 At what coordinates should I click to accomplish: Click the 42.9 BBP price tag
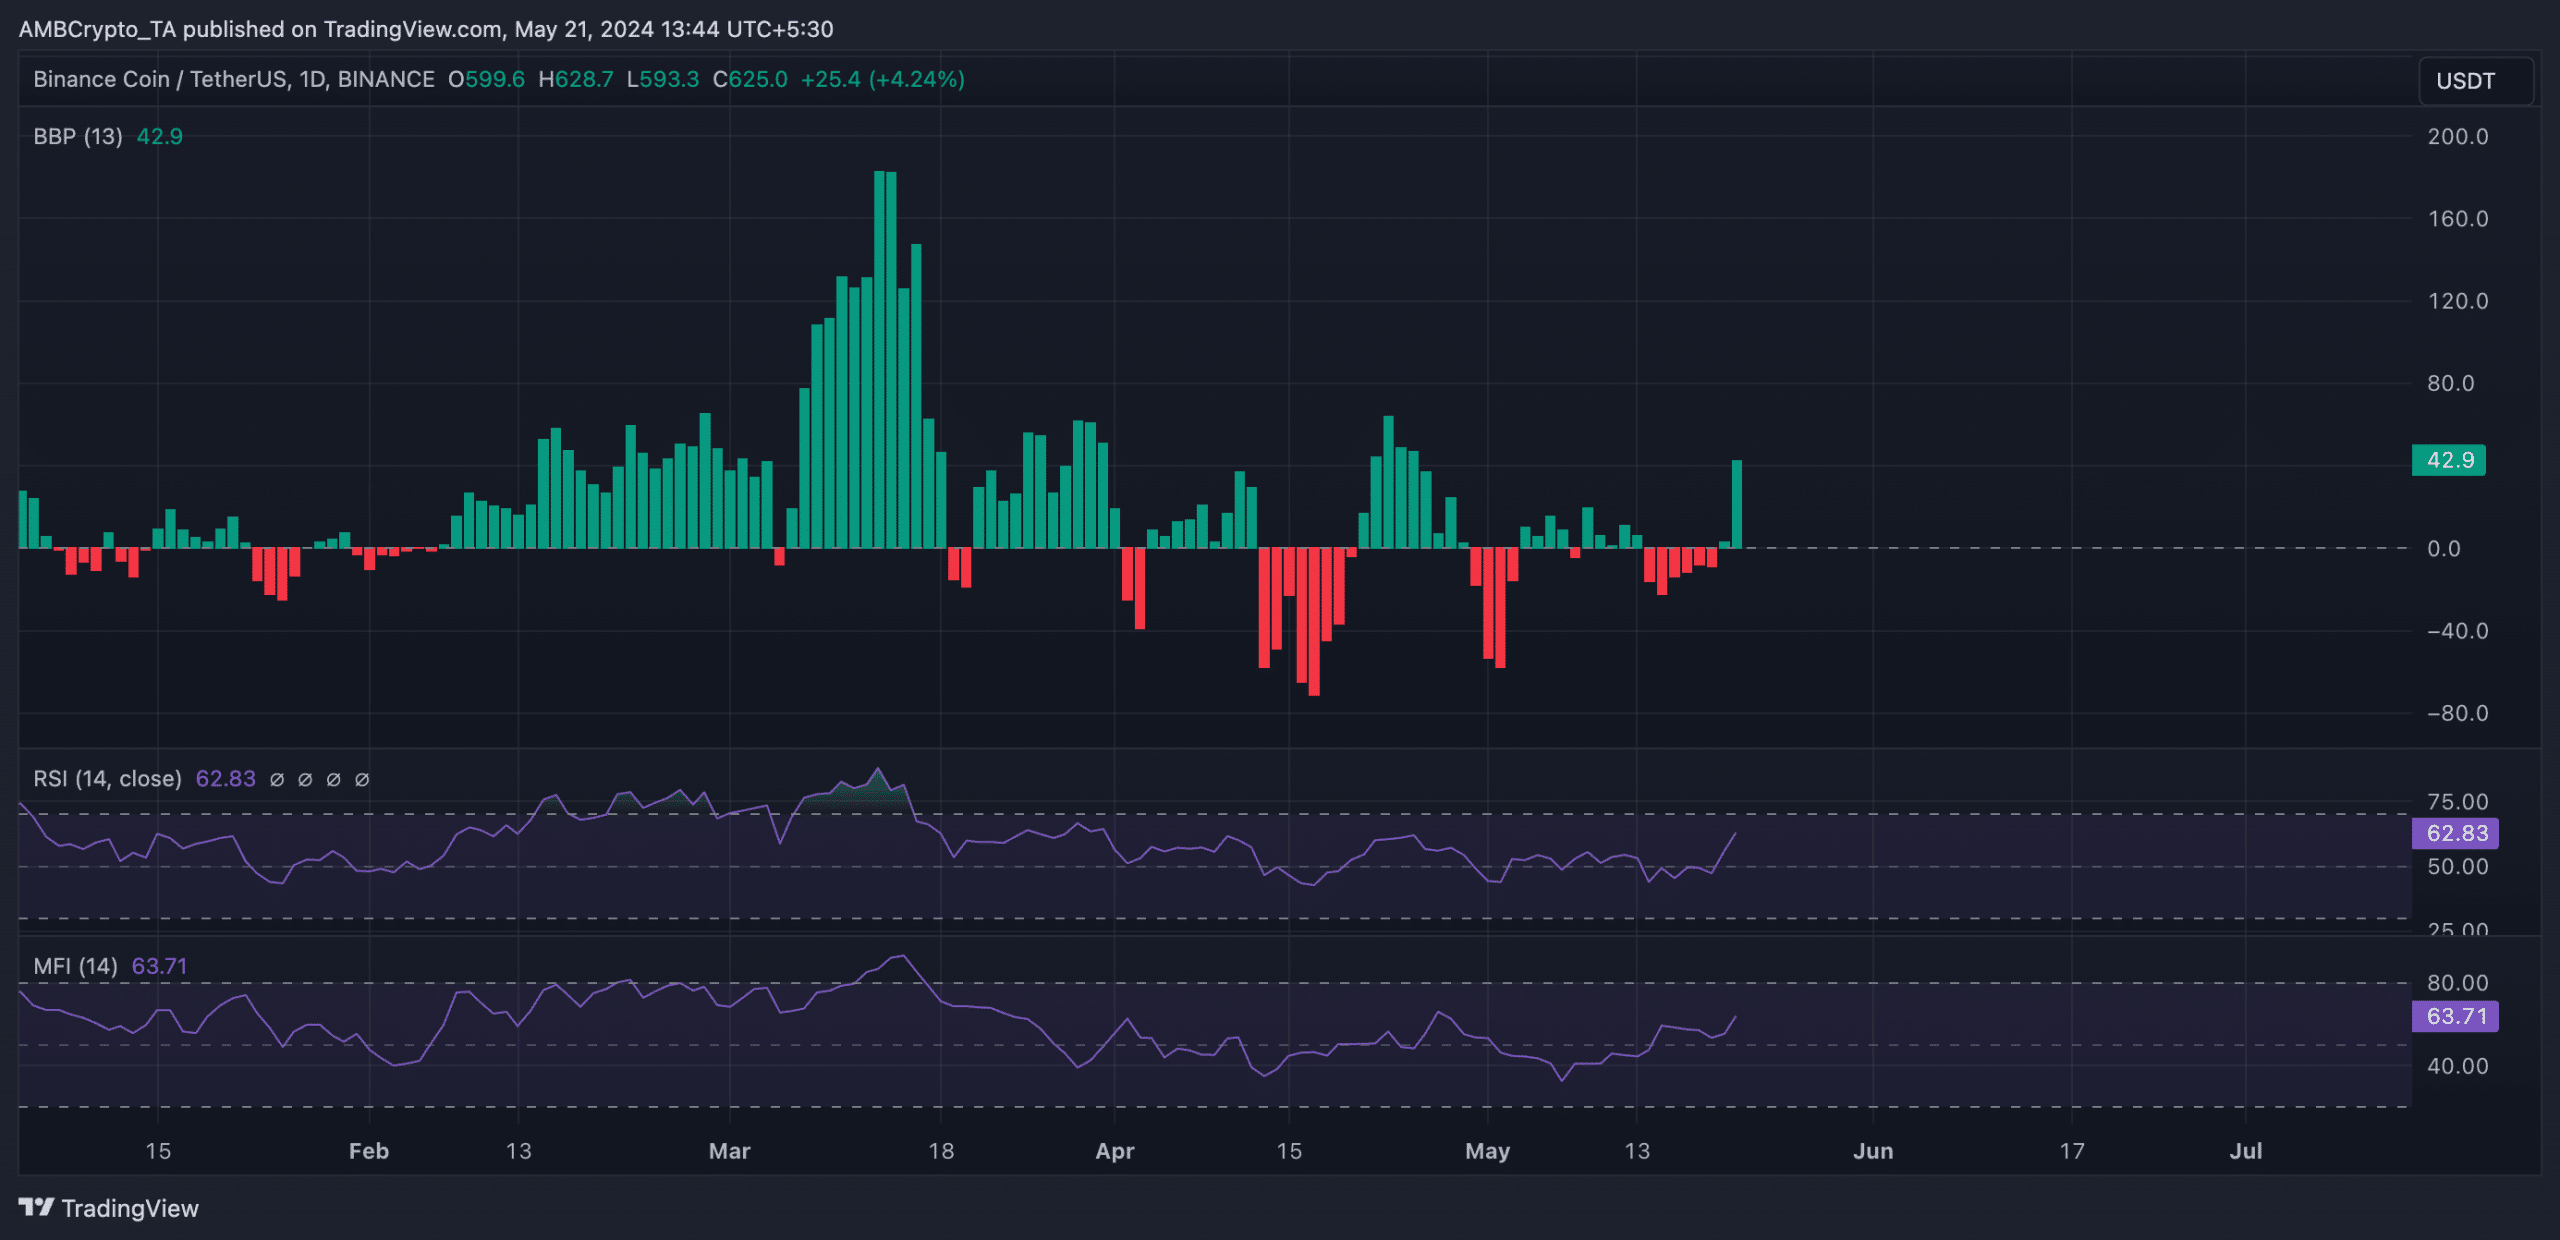tap(2449, 460)
